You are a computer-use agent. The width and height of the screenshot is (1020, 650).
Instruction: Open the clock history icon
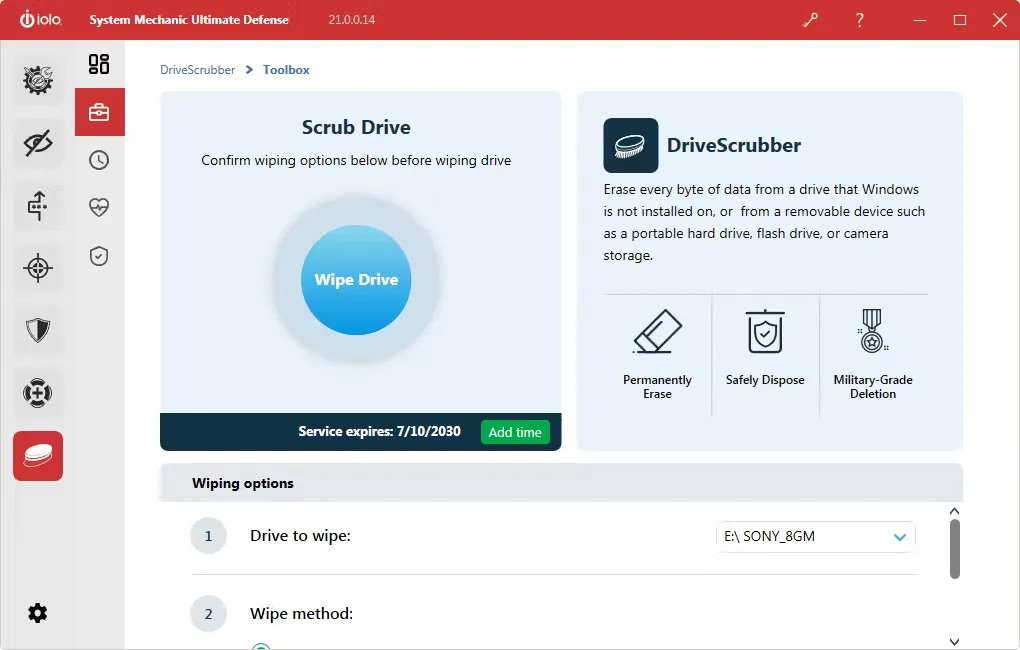coord(99,160)
